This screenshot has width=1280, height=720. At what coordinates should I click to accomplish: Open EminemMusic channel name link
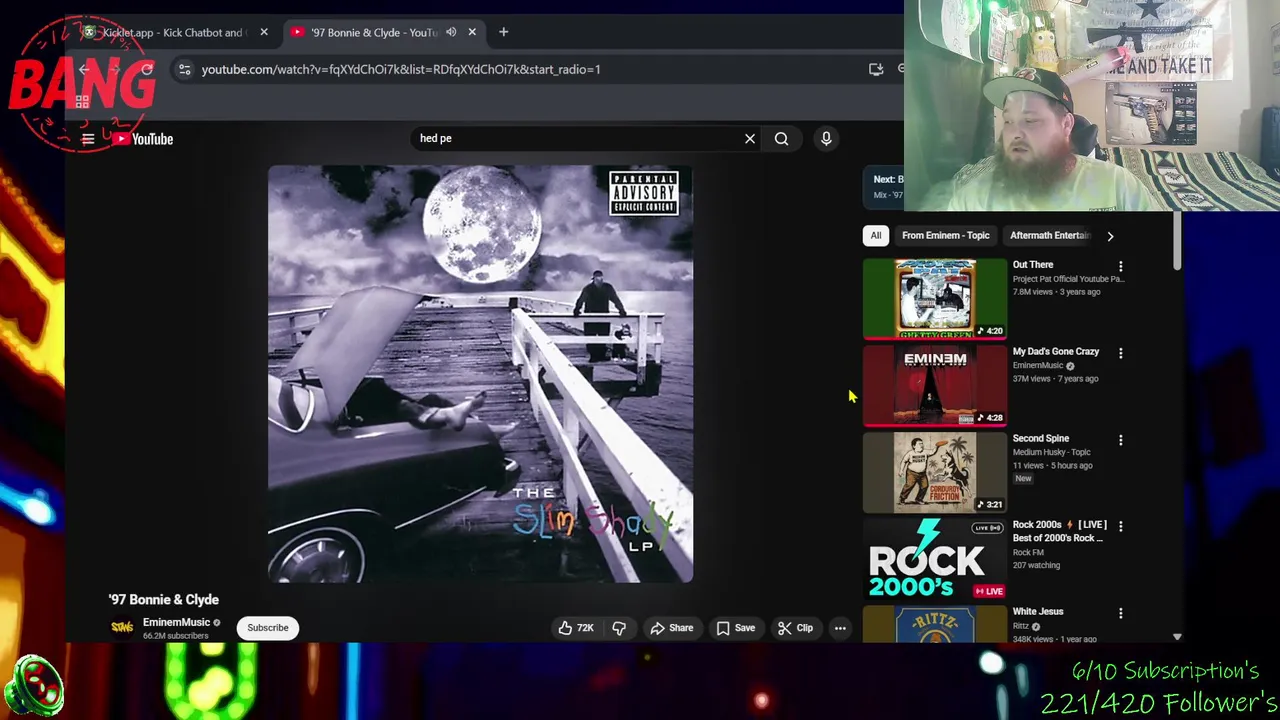[176, 622]
